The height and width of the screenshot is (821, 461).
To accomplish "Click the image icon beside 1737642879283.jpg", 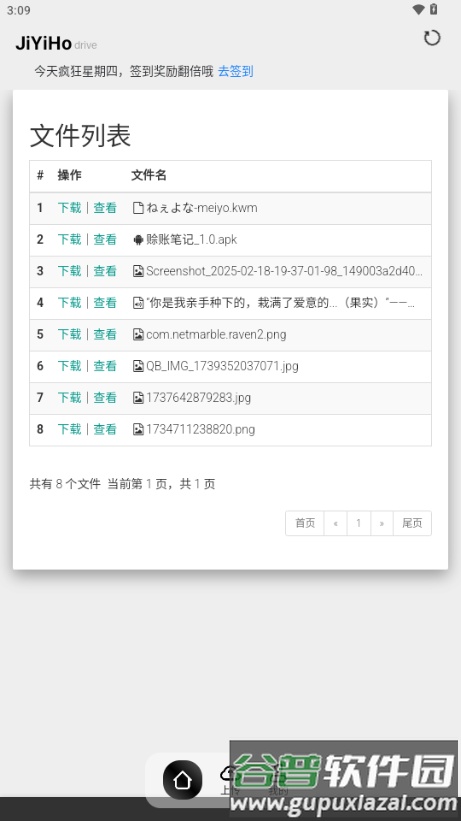I will [138, 397].
